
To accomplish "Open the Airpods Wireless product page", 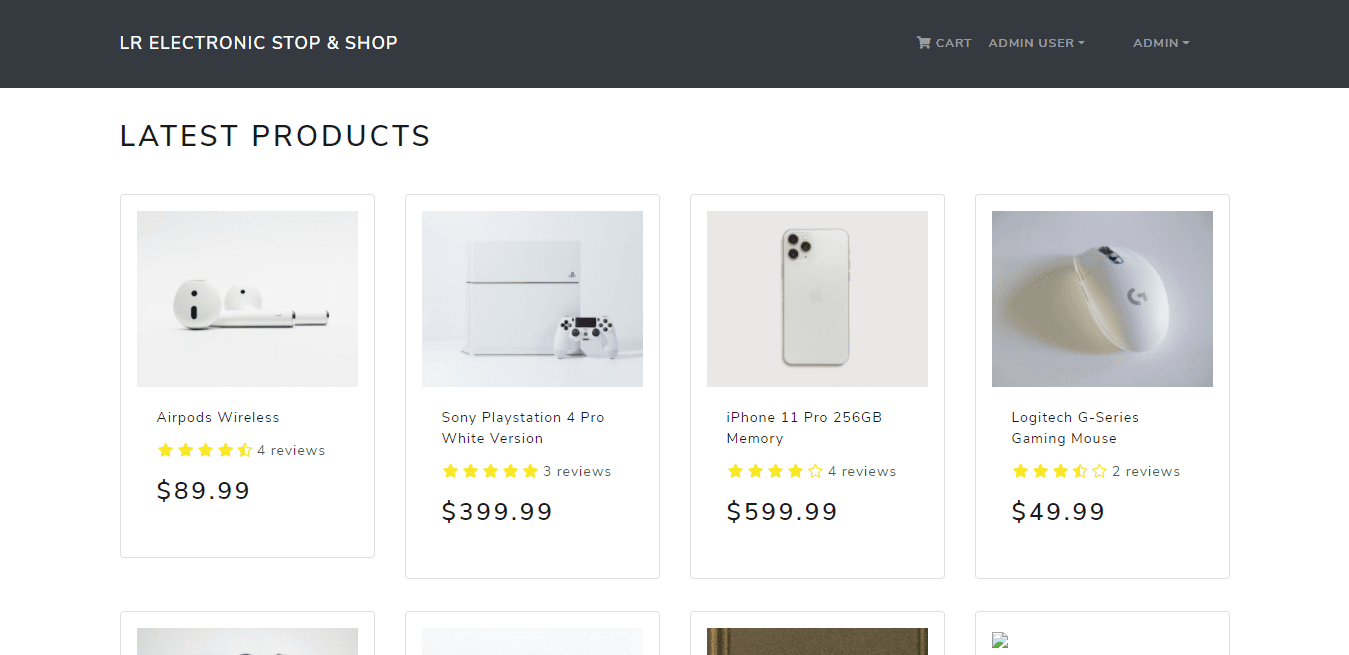I will (218, 417).
